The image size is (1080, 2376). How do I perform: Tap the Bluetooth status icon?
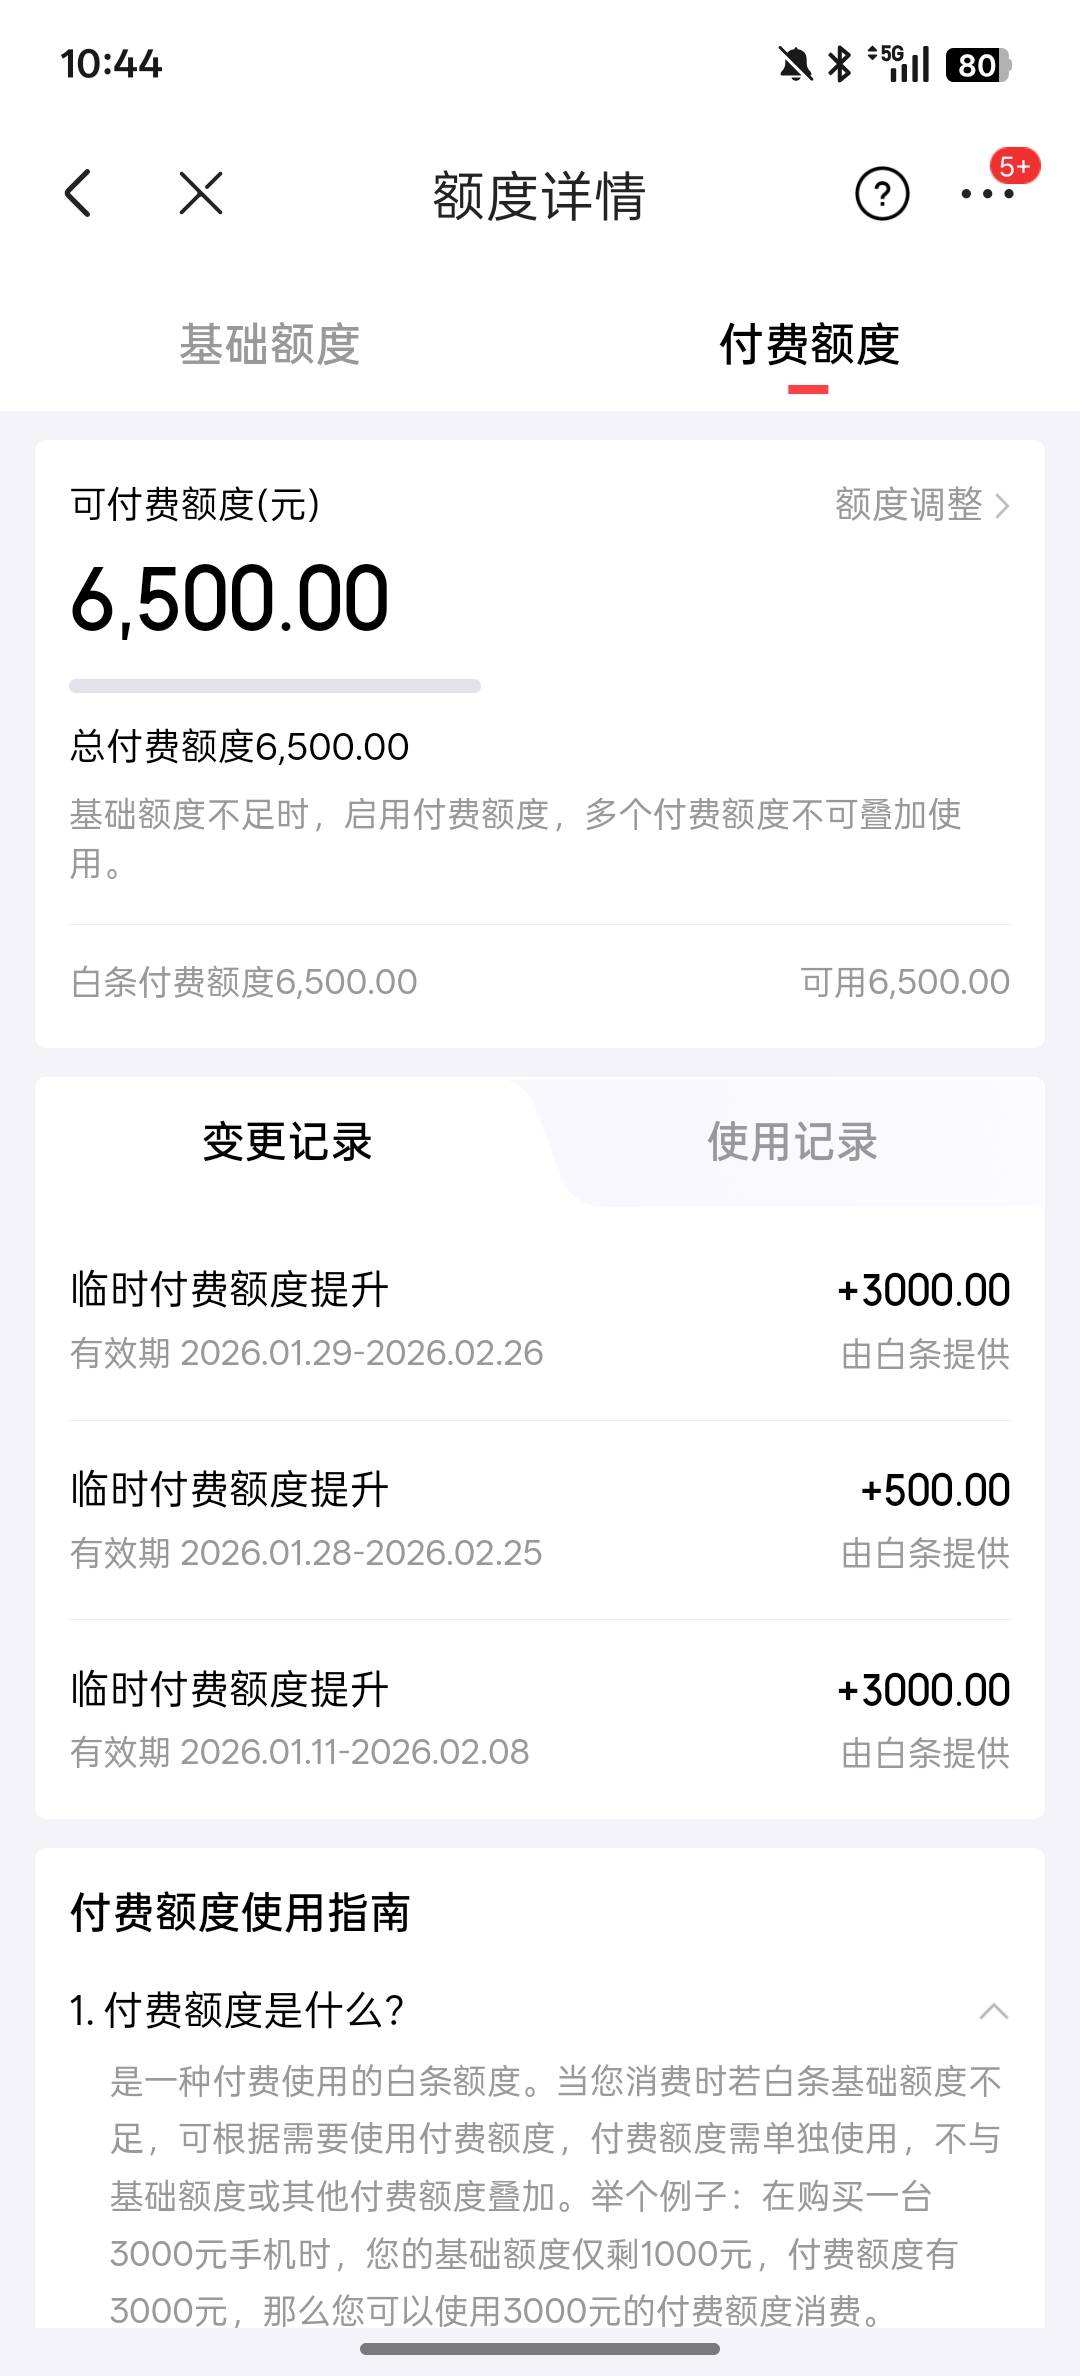pyautogui.click(x=840, y=65)
